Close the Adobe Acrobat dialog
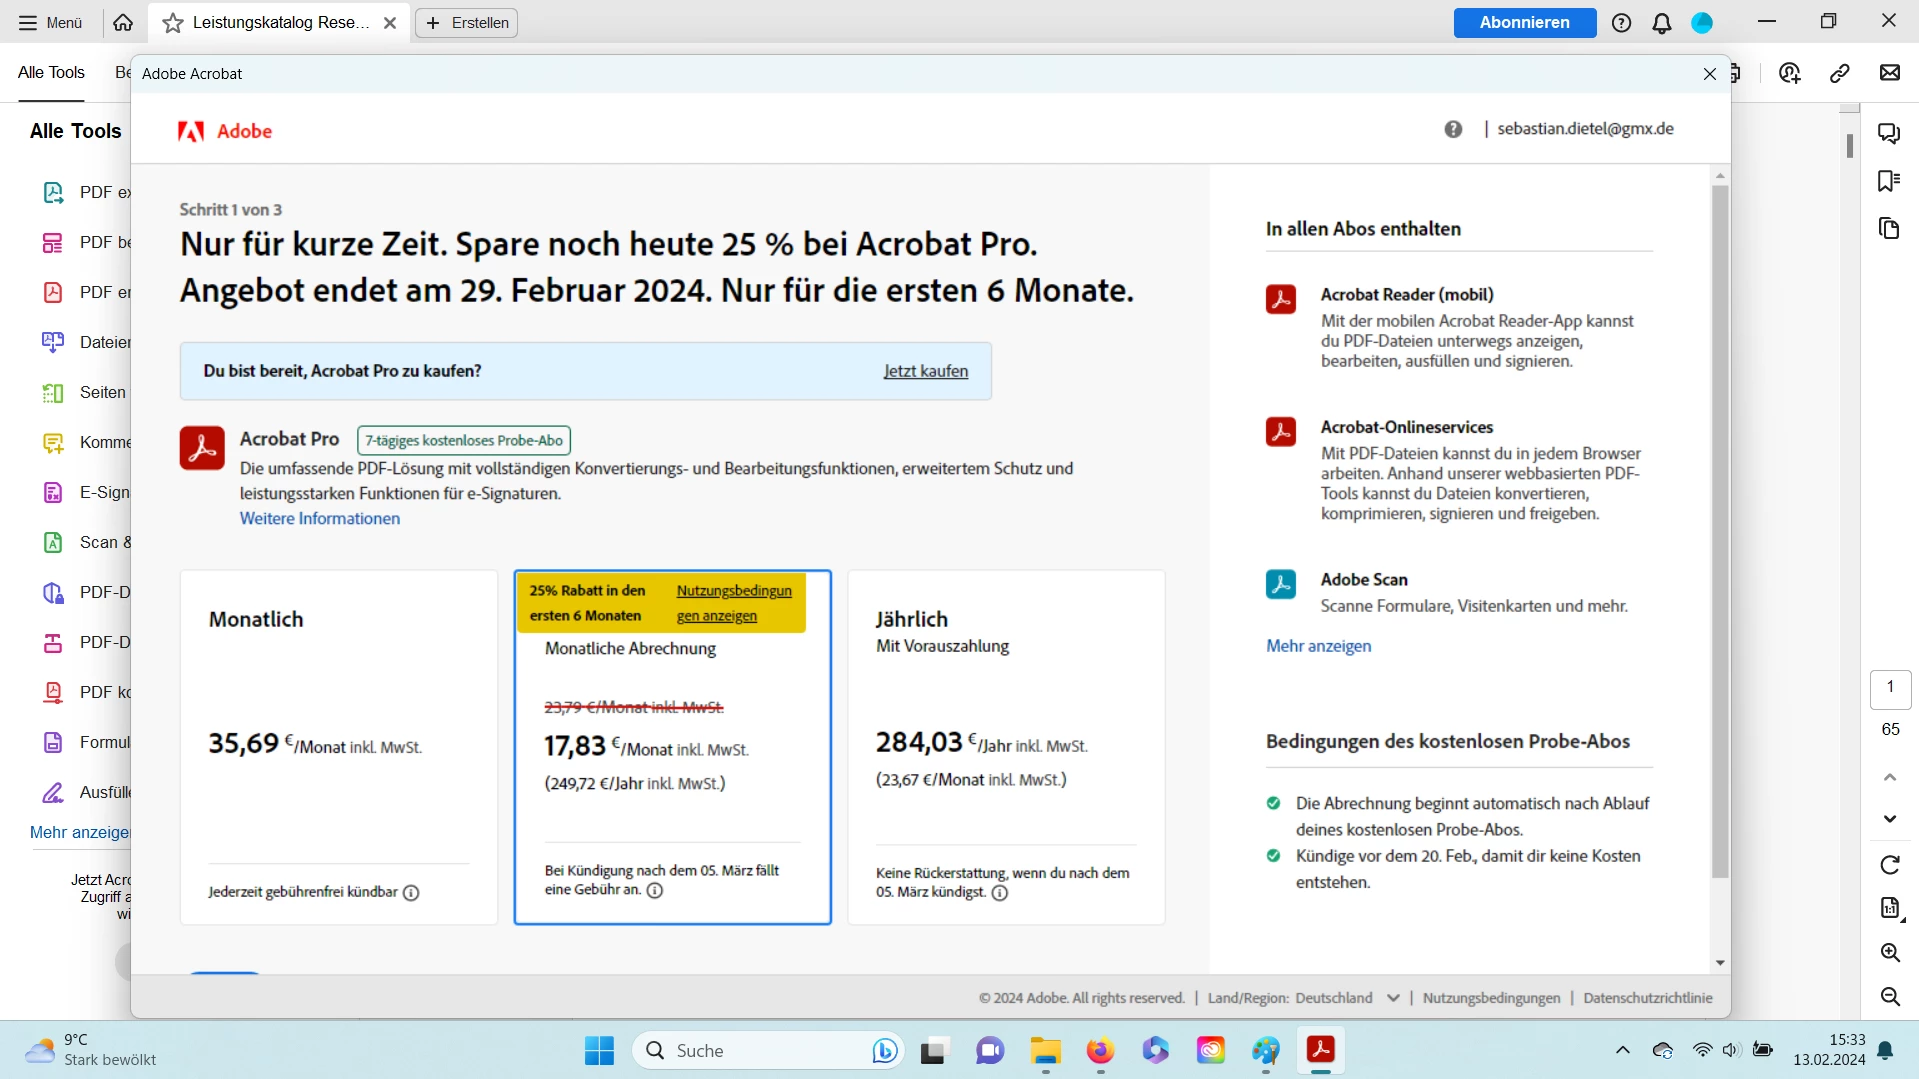This screenshot has height=1079, width=1919. coord(1709,74)
